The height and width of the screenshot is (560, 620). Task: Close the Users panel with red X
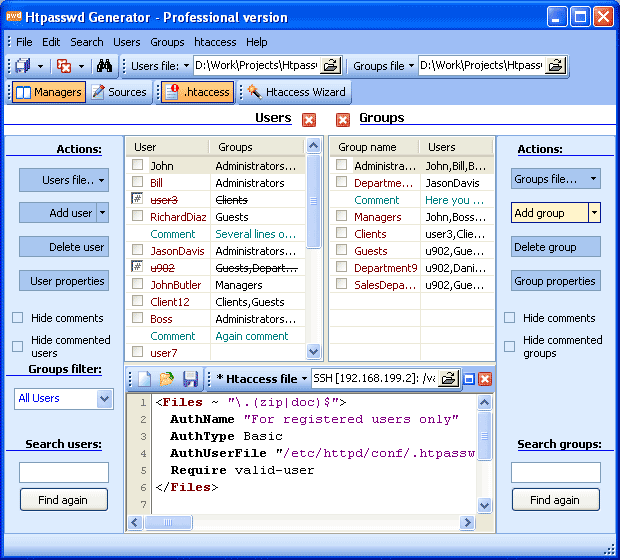coord(309,119)
